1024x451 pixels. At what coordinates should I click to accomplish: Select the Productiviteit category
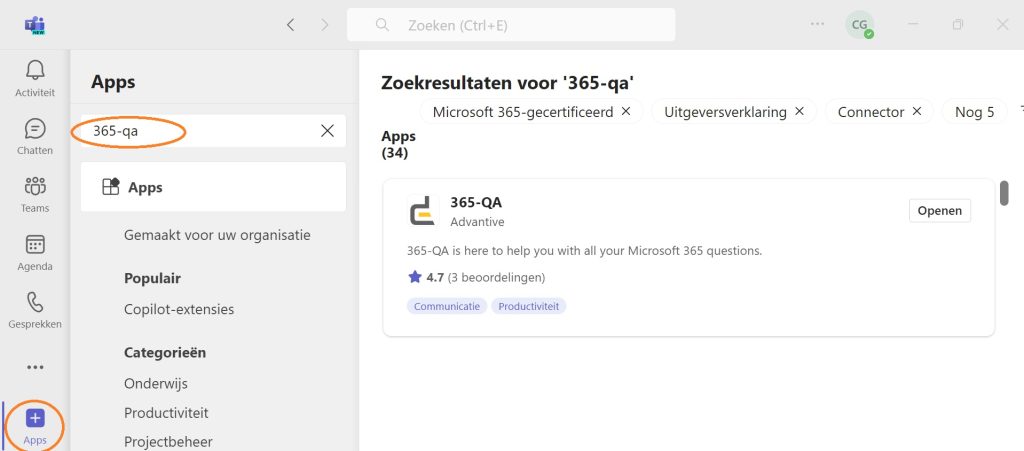click(166, 413)
